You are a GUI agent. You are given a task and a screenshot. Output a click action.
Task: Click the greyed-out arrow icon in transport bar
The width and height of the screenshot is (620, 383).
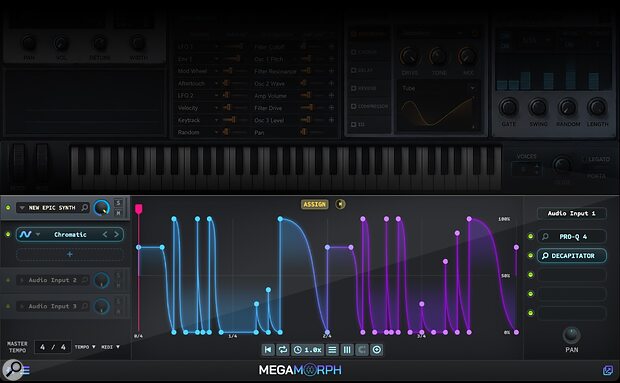click(x=361, y=349)
